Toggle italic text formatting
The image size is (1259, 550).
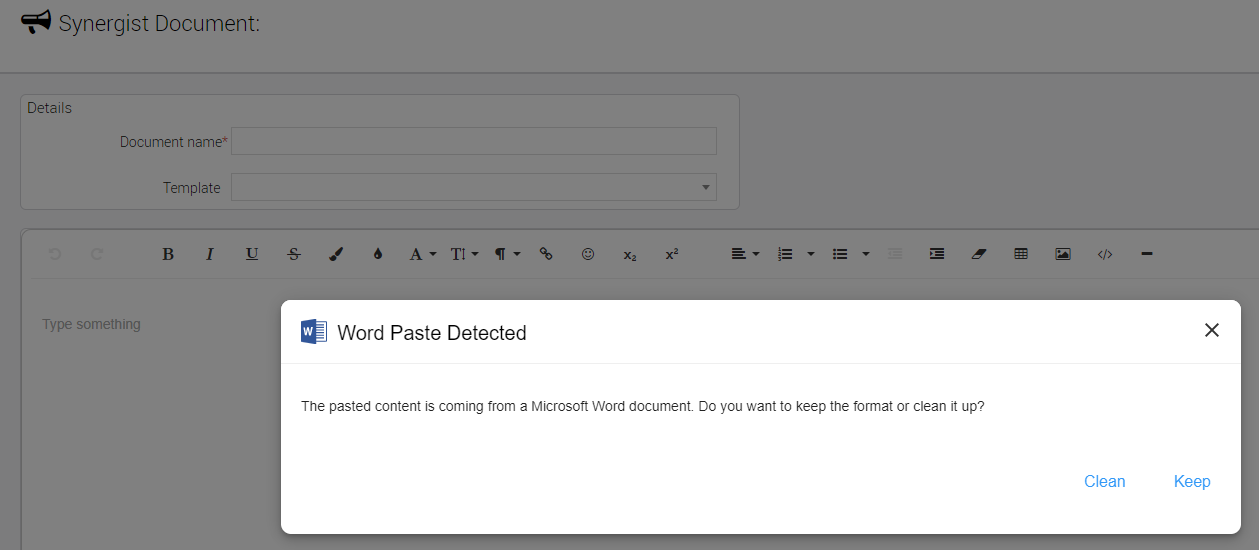(210, 254)
